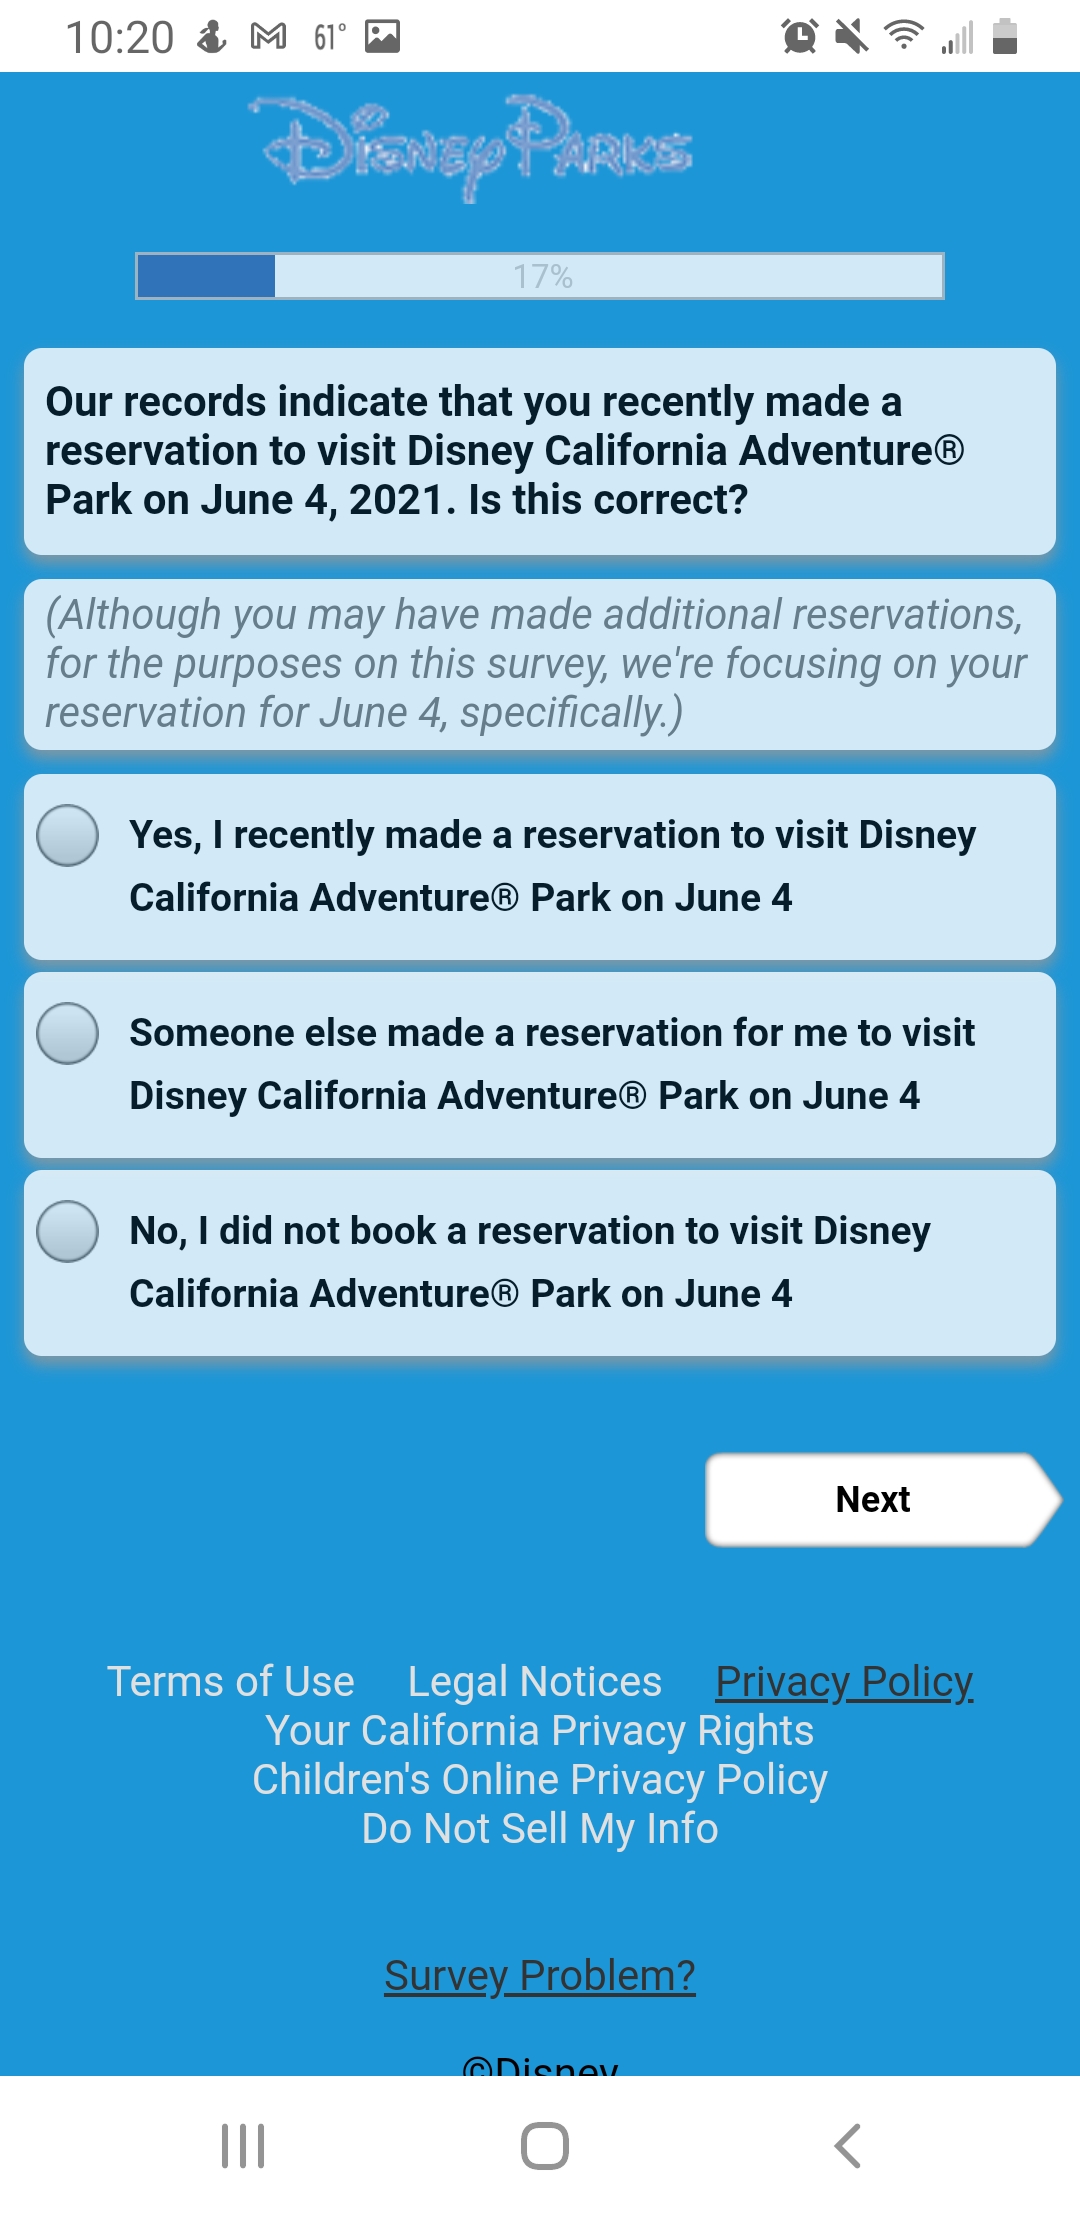Click the Survey Problem? link
The height and width of the screenshot is (2220, 1080).
tap(540, 1976)
